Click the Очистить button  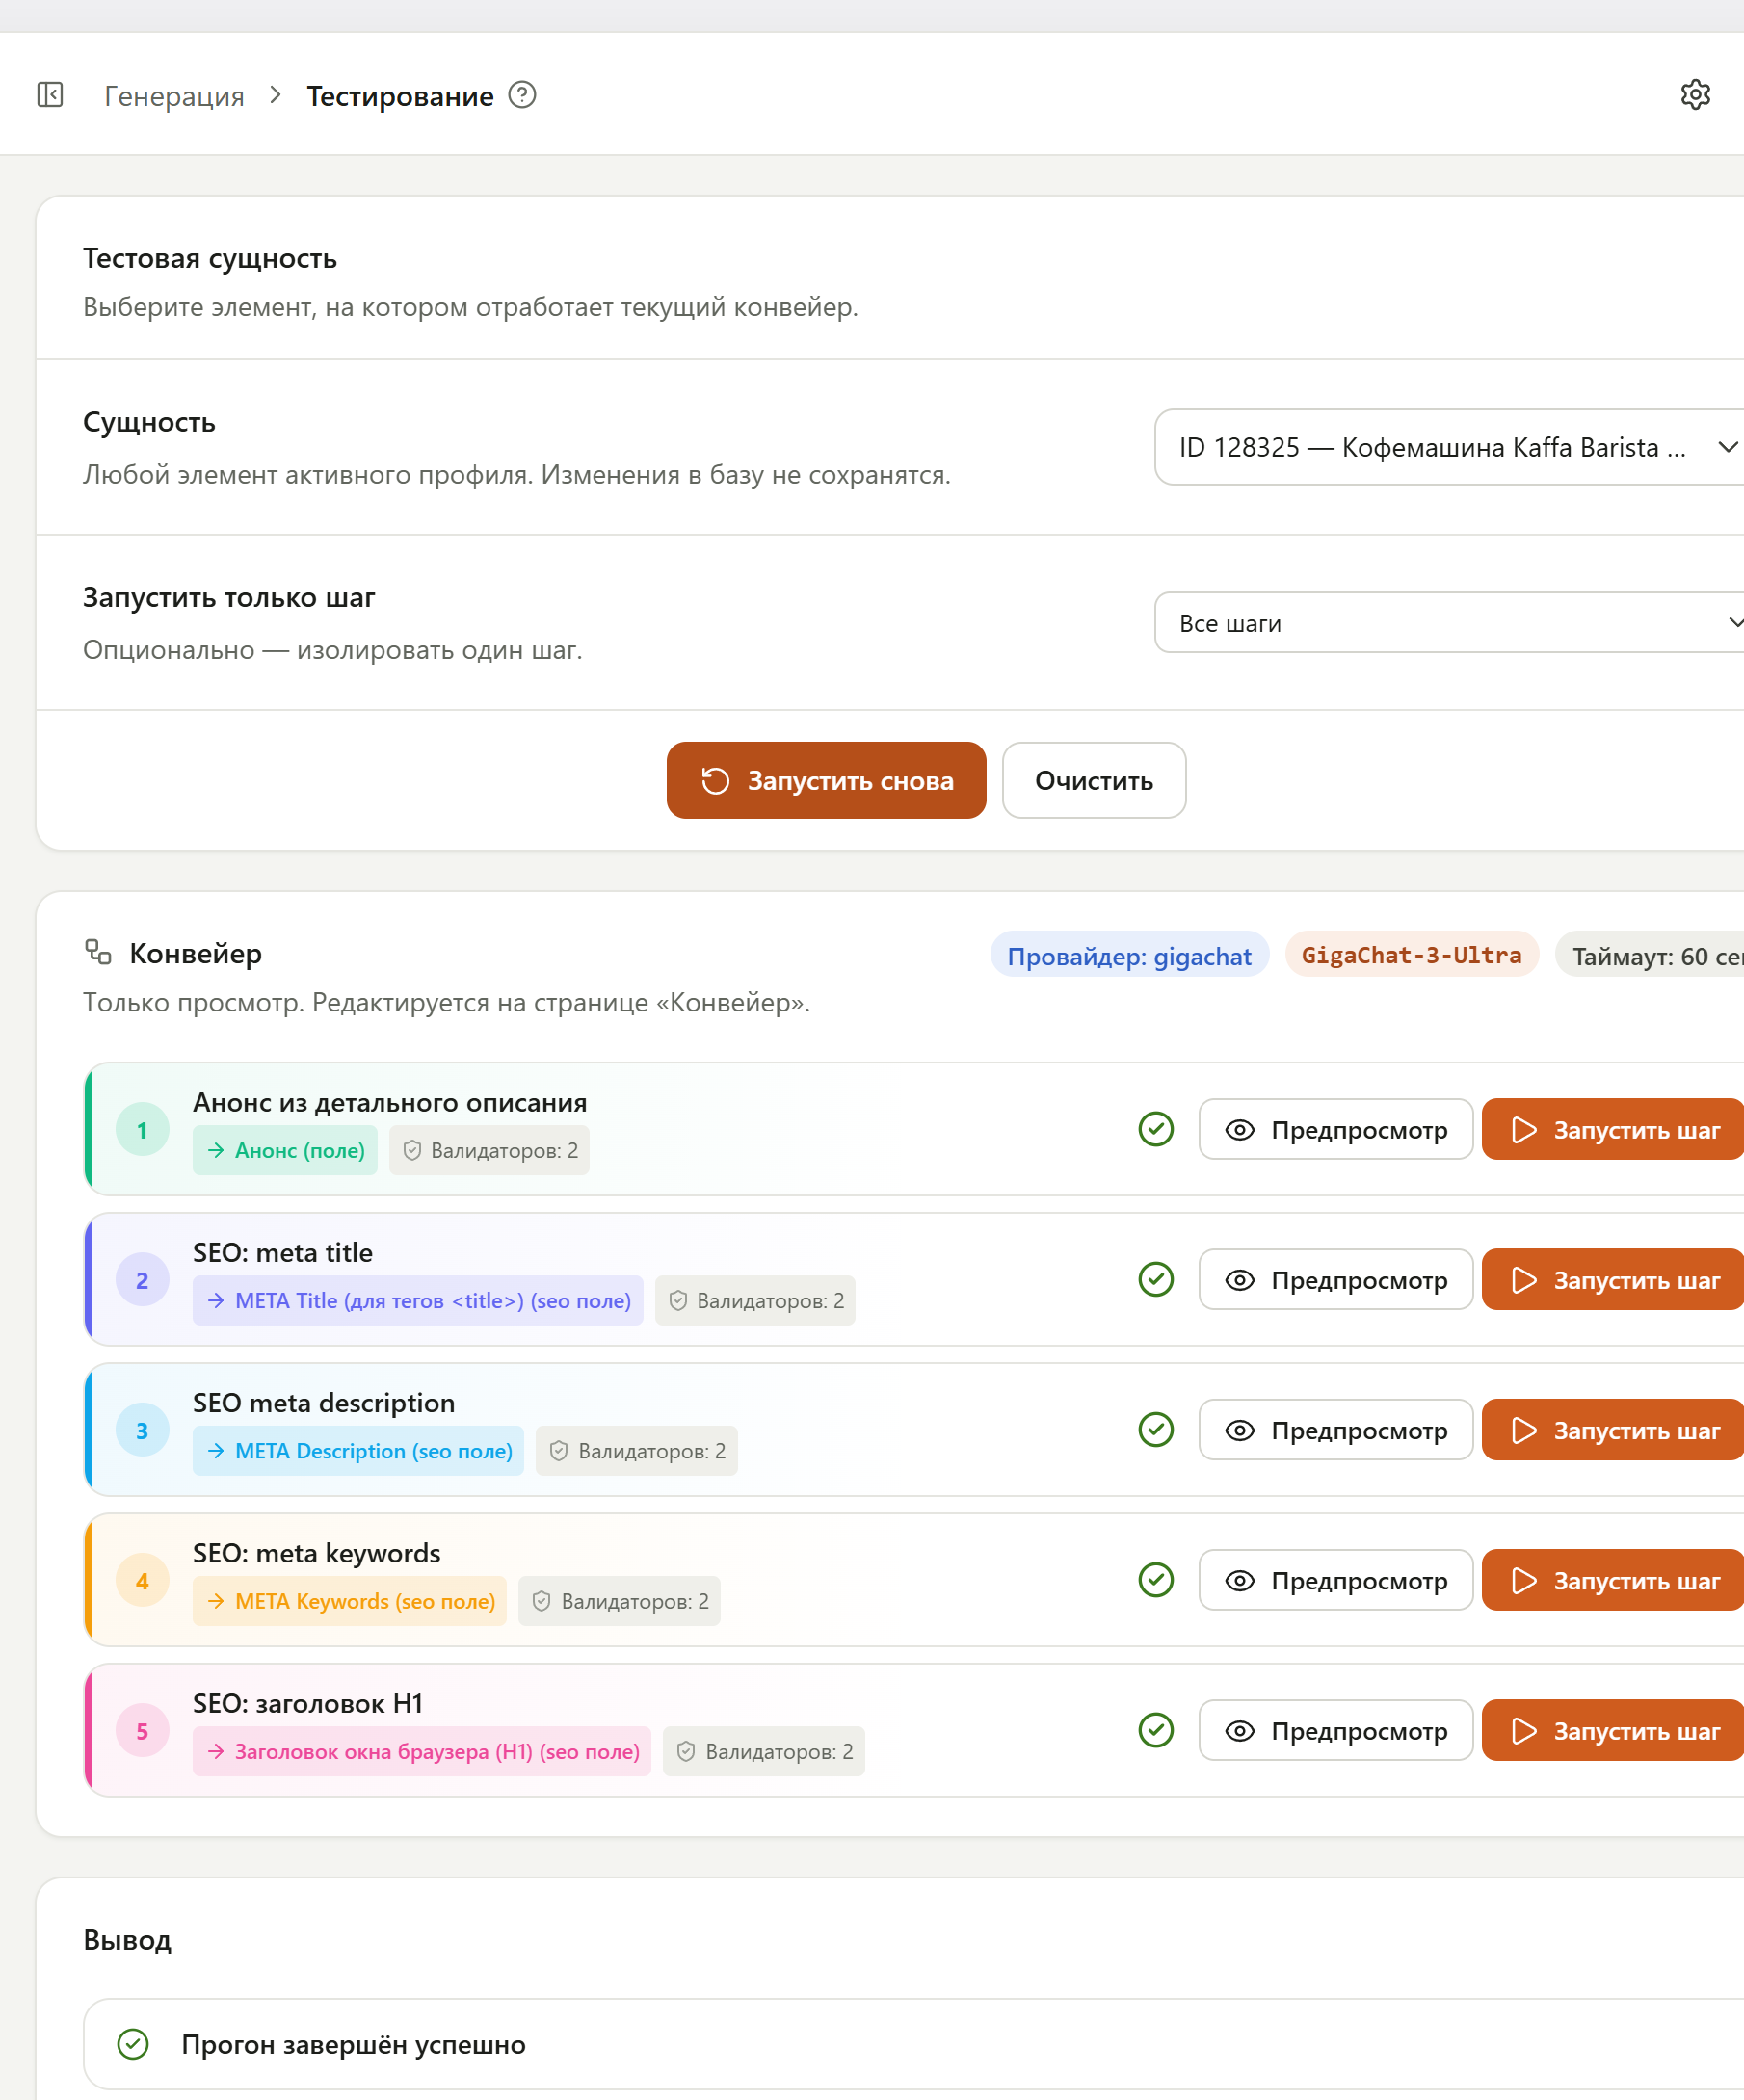pyautogui.click(x=1094, y=780)
